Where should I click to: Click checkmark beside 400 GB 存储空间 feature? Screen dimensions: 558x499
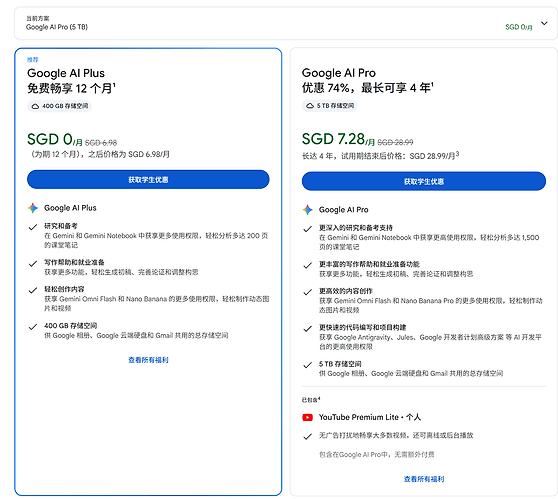(x=33, y=327)
